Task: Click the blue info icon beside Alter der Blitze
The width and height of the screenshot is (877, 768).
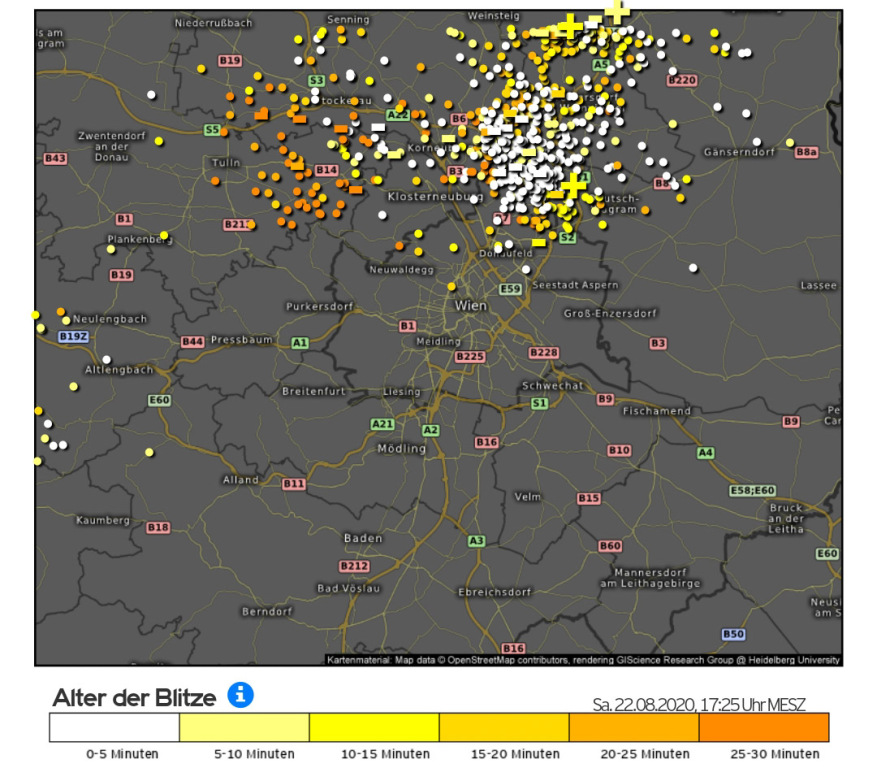Action: [x=240, y=695]
